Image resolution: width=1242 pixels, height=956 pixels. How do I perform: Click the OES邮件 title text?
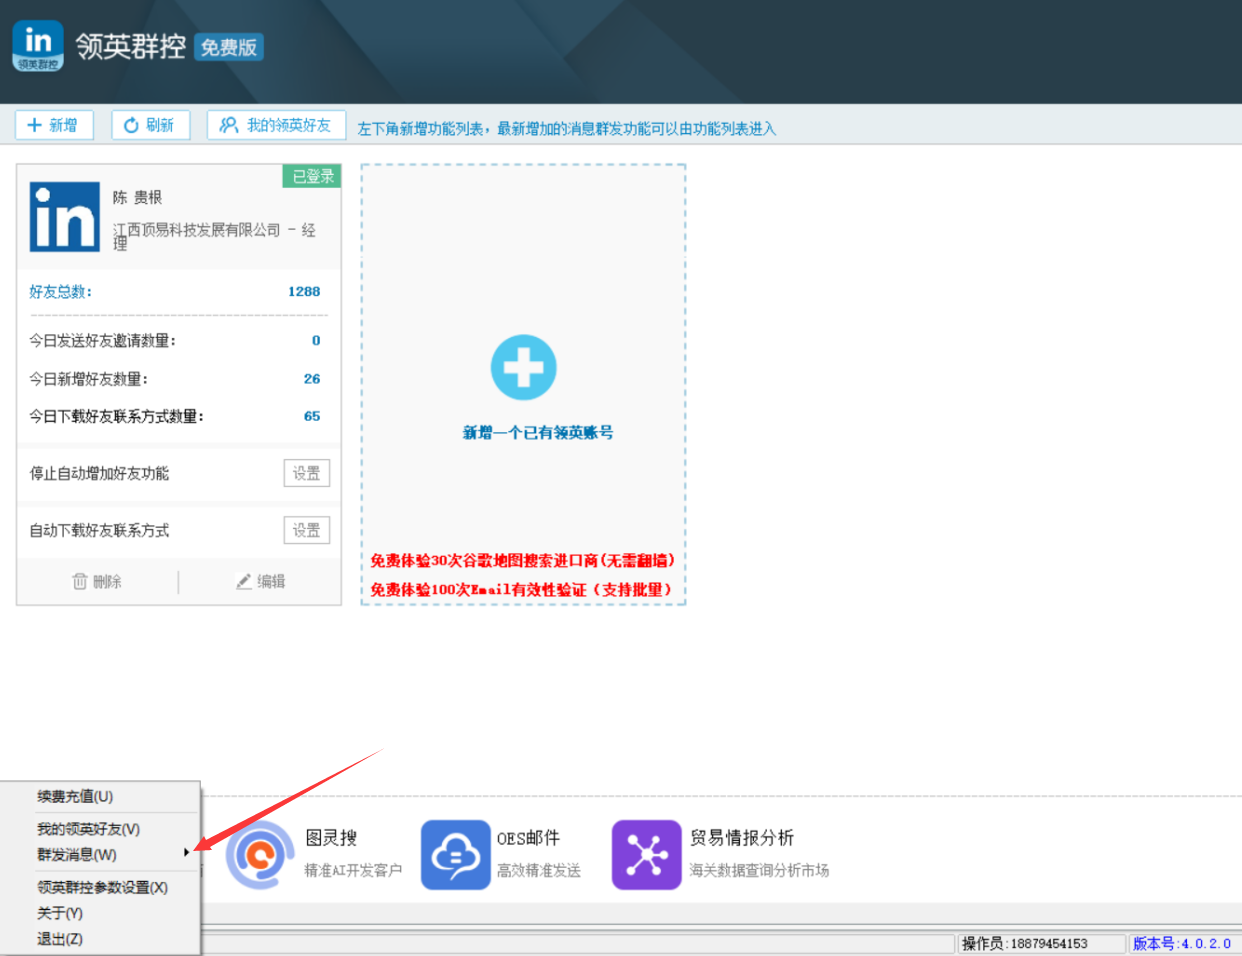point(528,838)
